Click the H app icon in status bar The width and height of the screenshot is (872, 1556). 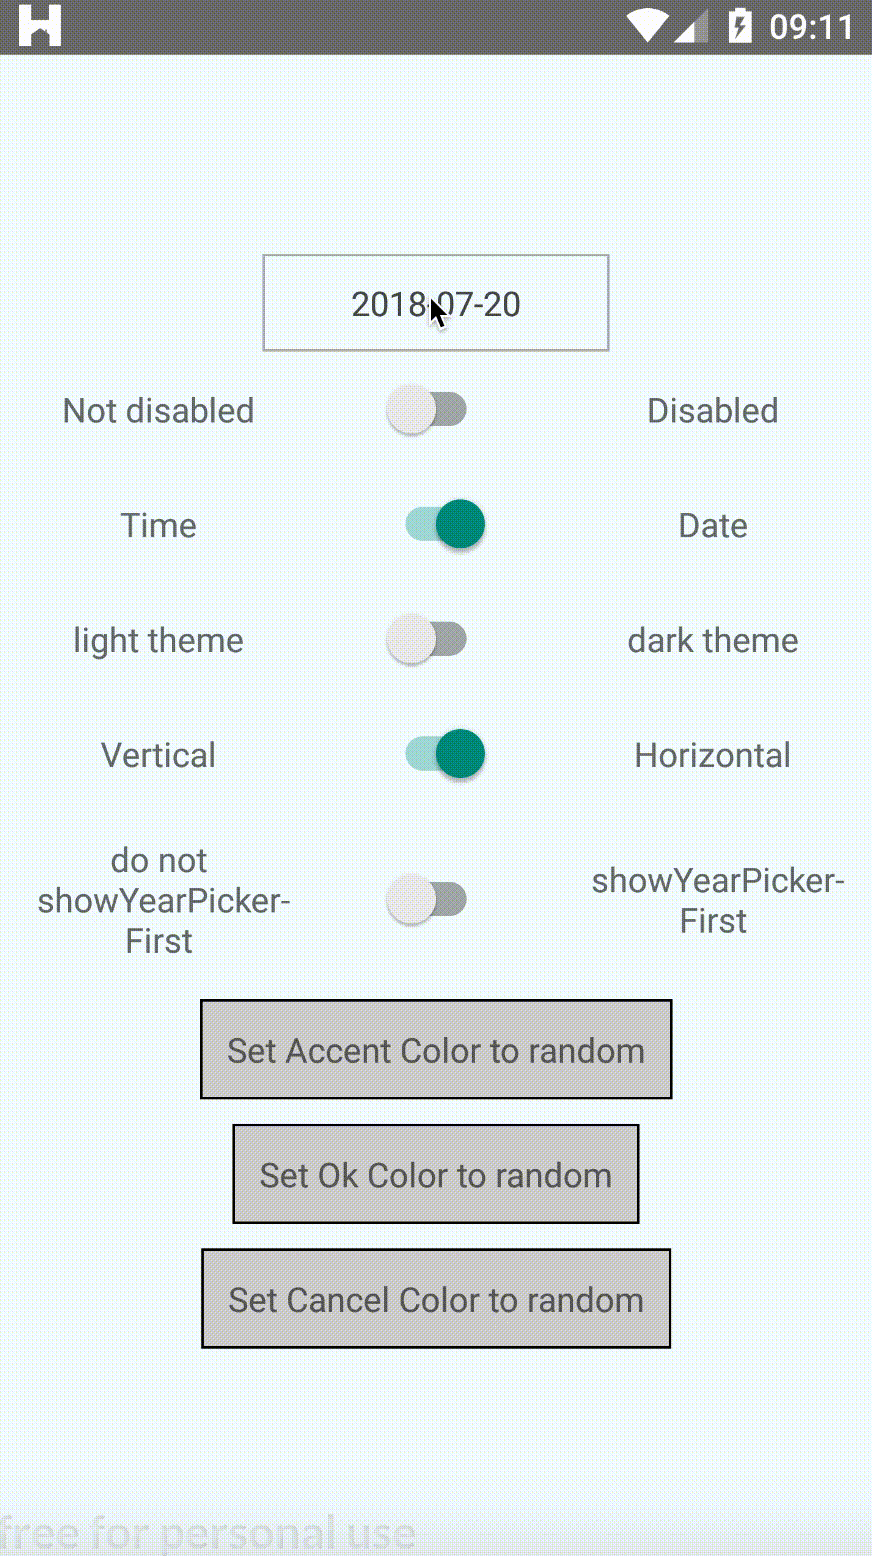click(x=40, y=26)
